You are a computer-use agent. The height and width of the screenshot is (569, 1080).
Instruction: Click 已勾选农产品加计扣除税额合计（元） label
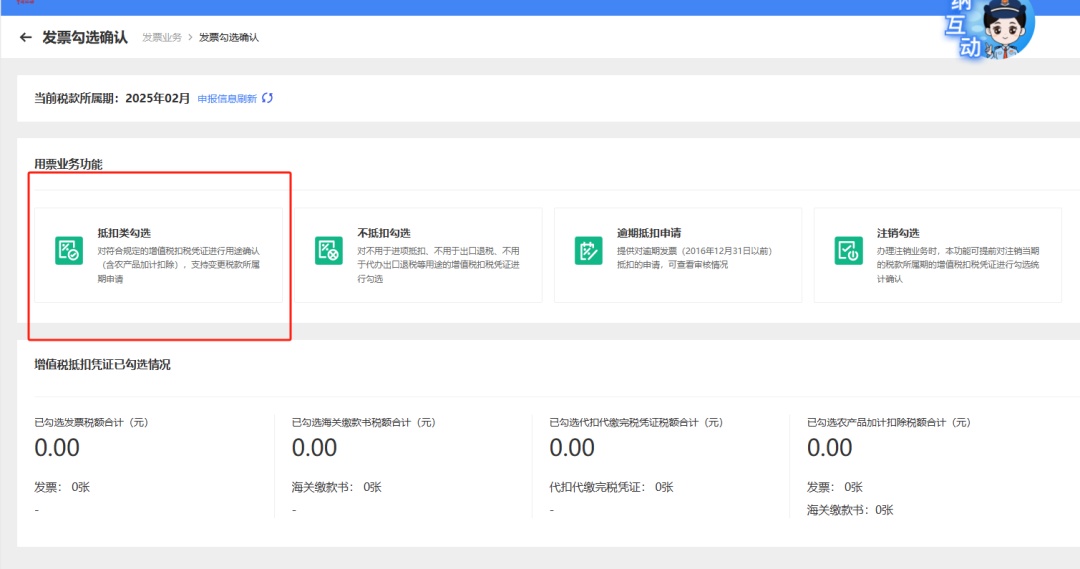889,422
